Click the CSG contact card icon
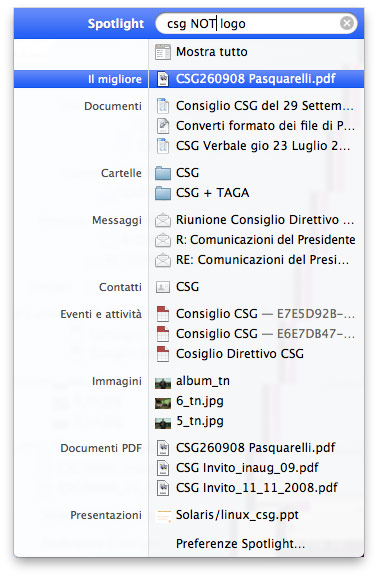378x577 pixels. click(163, 287)
